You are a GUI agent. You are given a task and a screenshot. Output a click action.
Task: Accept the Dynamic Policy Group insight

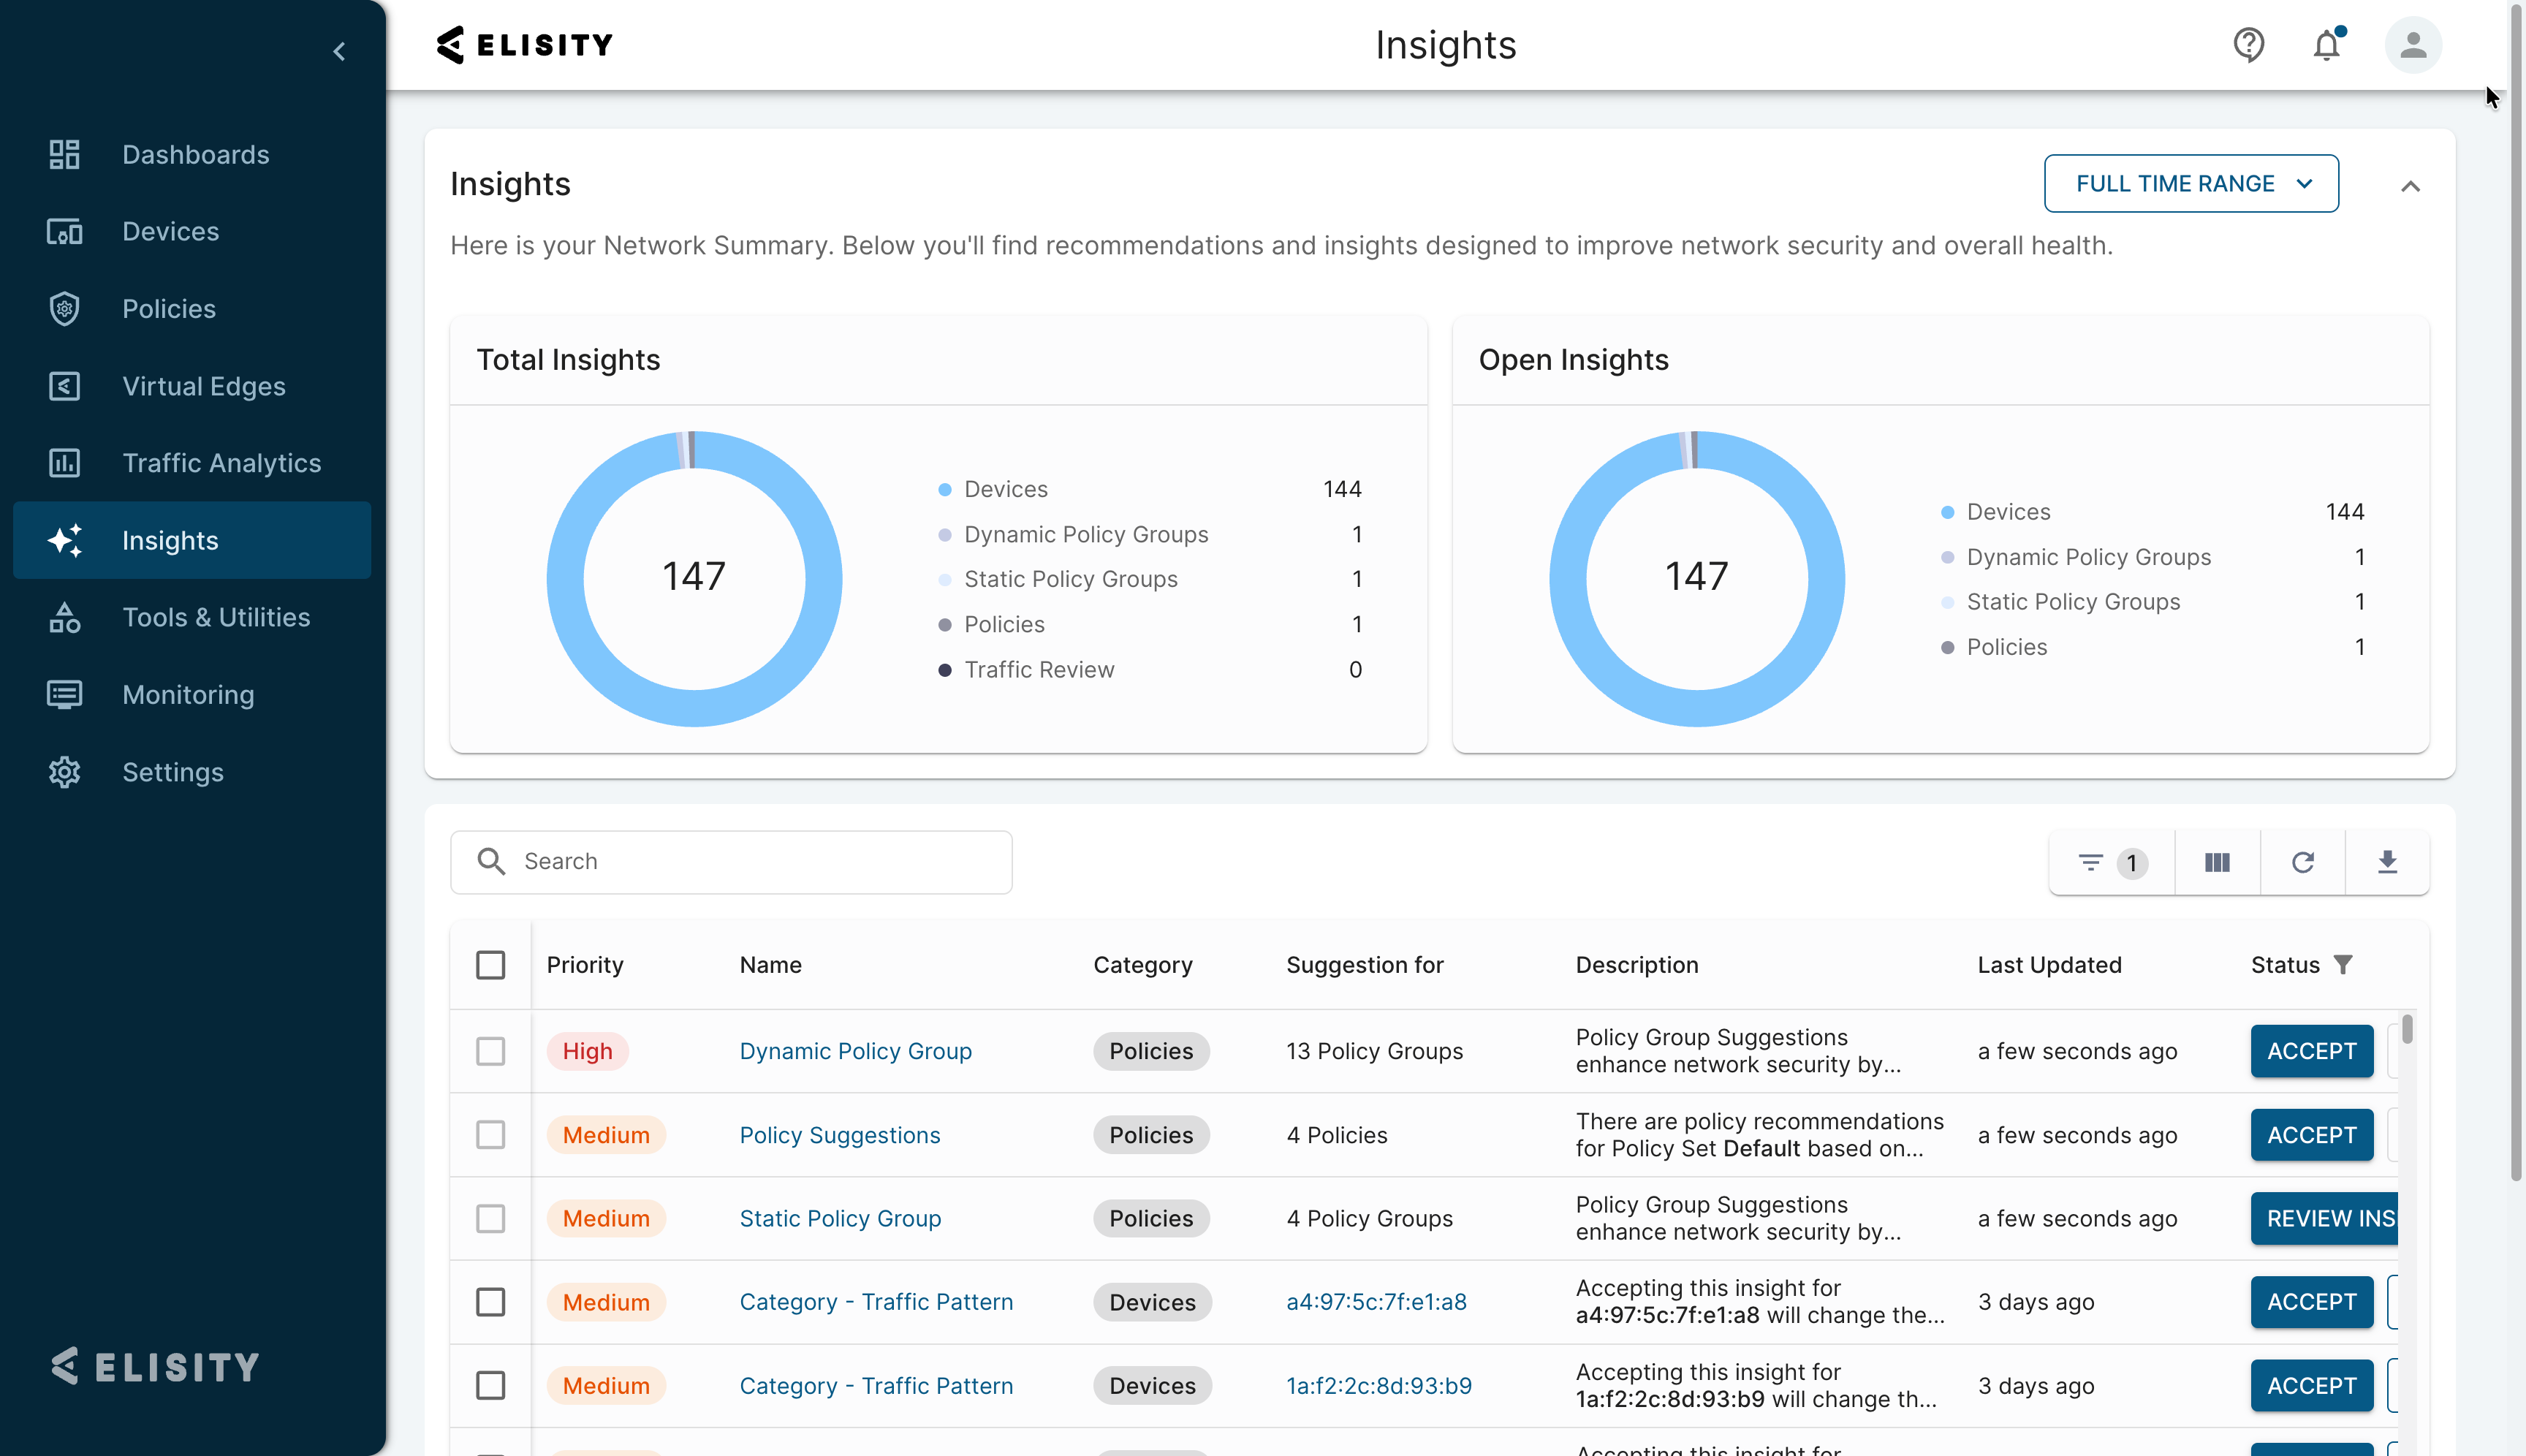(2311, 1051)
